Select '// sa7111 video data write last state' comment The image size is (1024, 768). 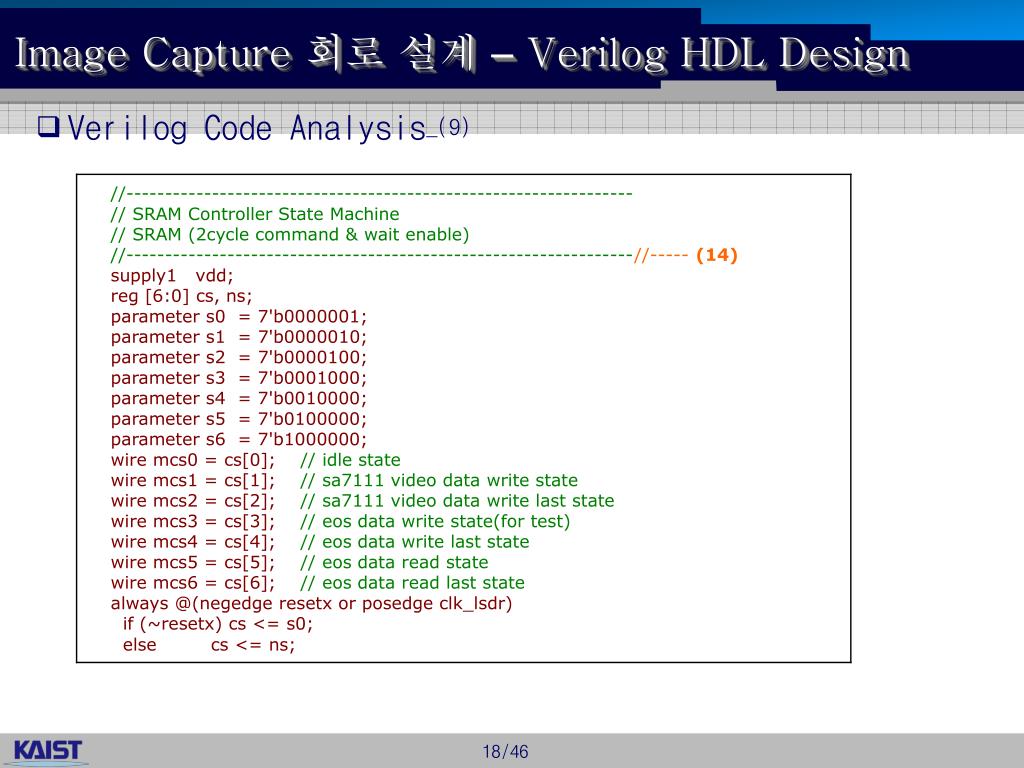[457, 501]
